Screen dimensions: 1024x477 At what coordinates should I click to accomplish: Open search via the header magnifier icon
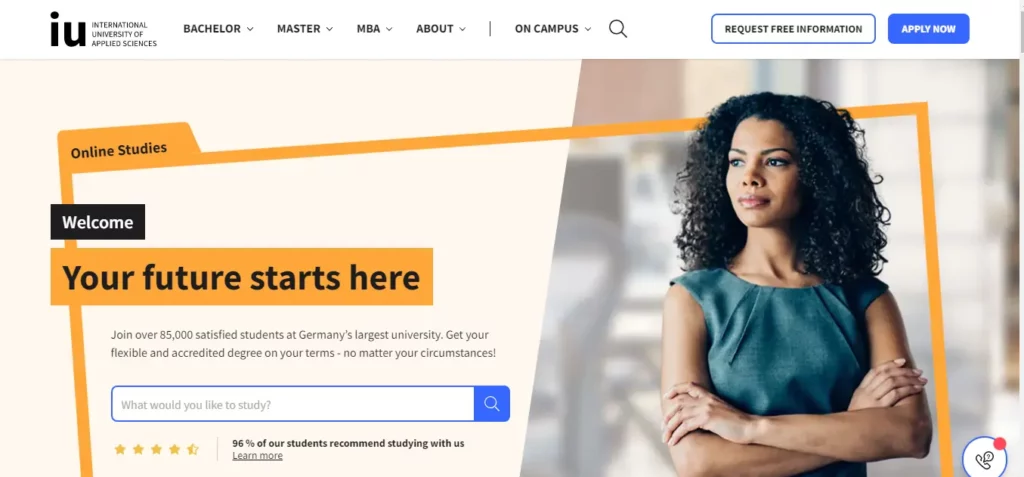tap(618, 29)
